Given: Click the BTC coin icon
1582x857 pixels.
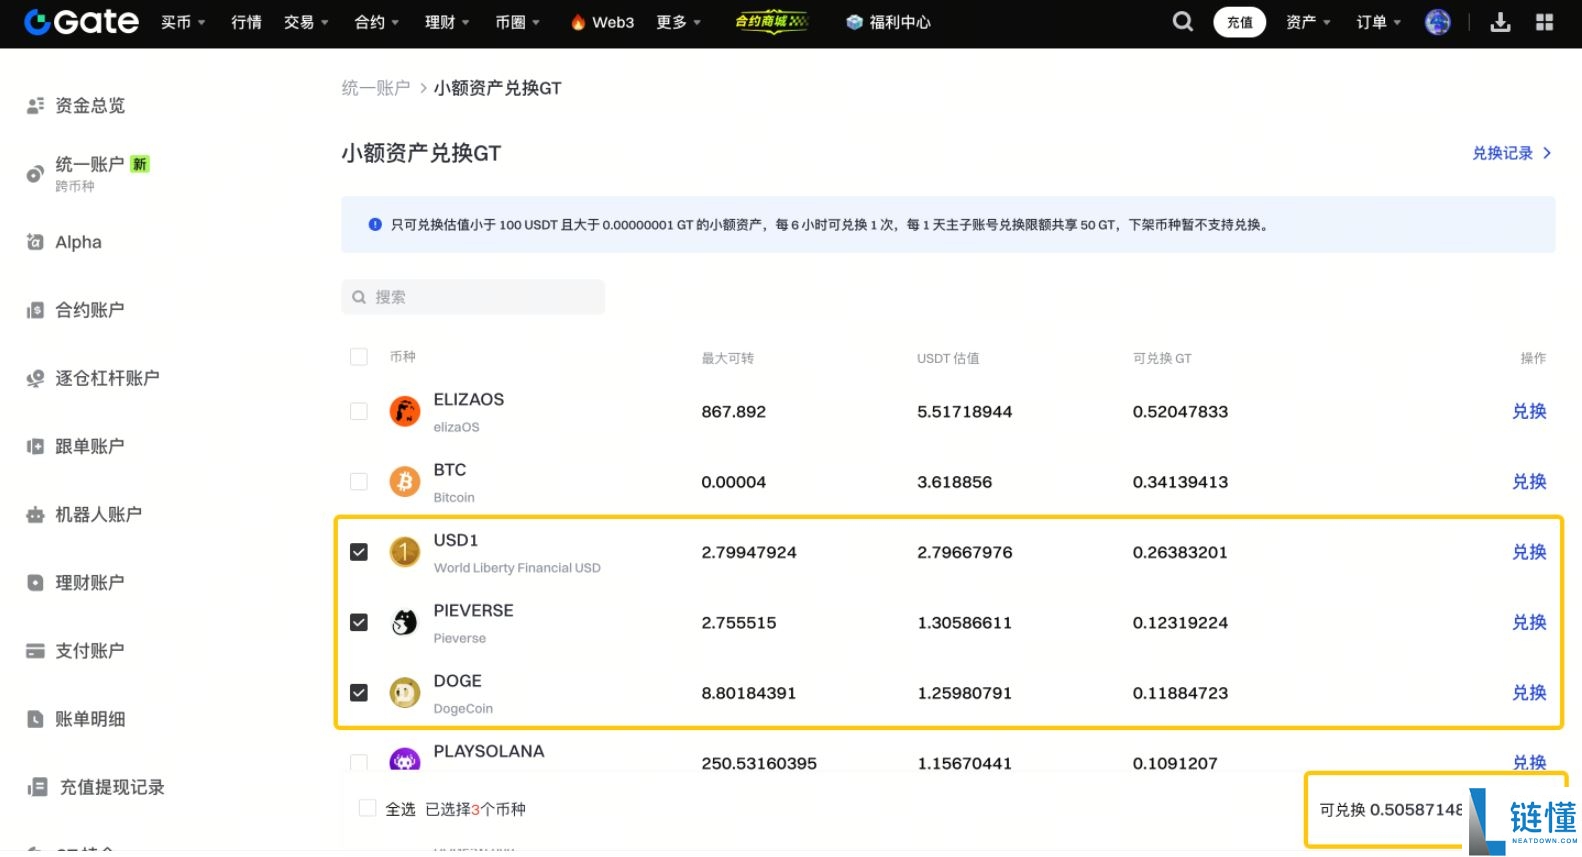Looking at the screenshot, I should 405,482.
